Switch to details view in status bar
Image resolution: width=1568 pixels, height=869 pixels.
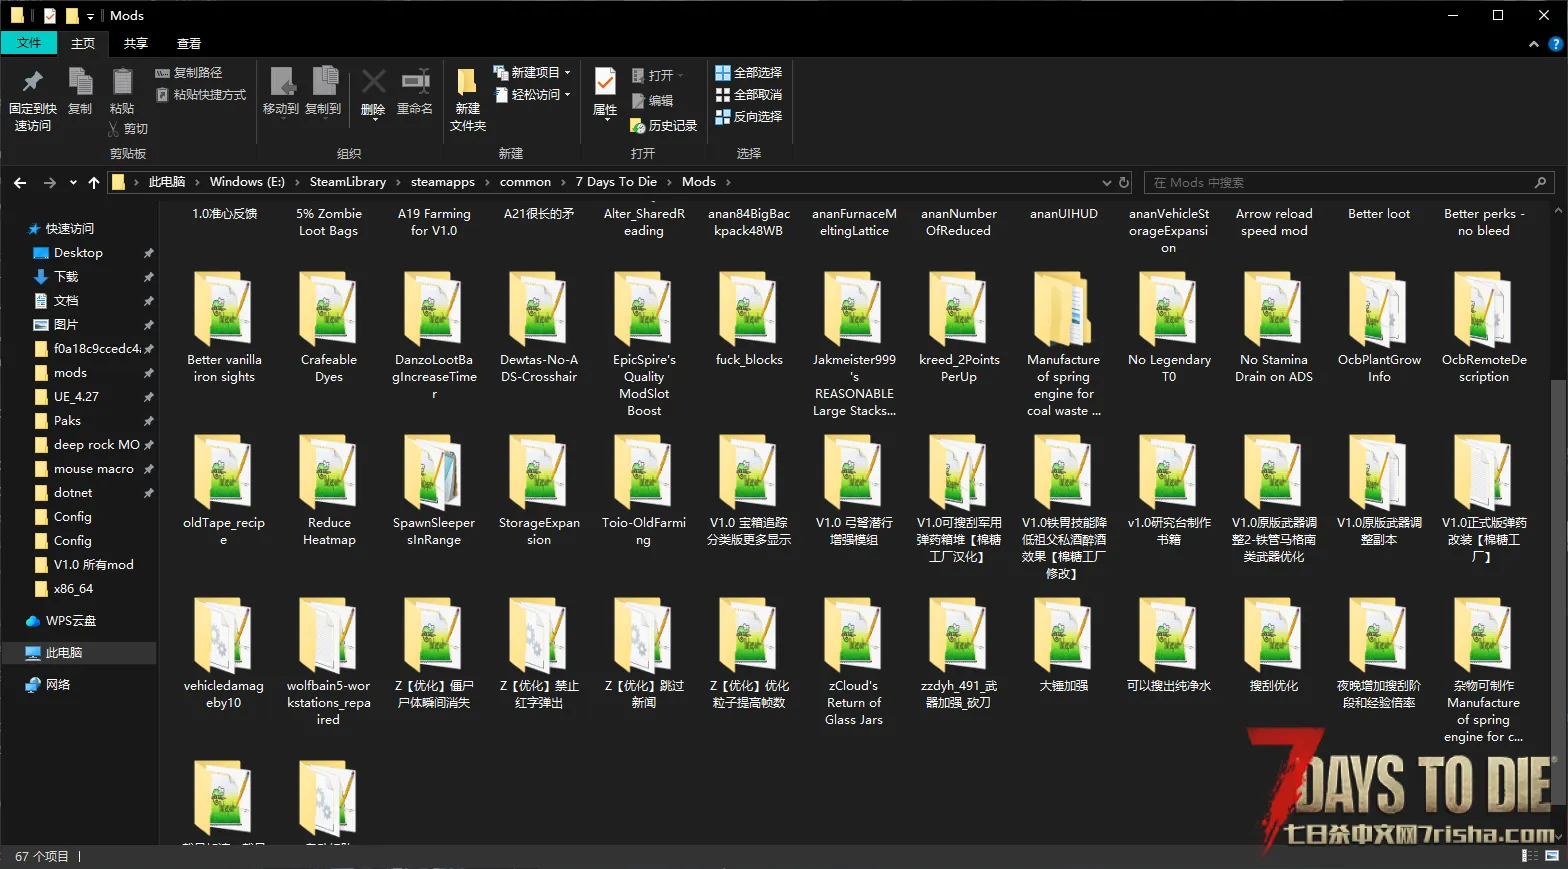point(1530,856)
